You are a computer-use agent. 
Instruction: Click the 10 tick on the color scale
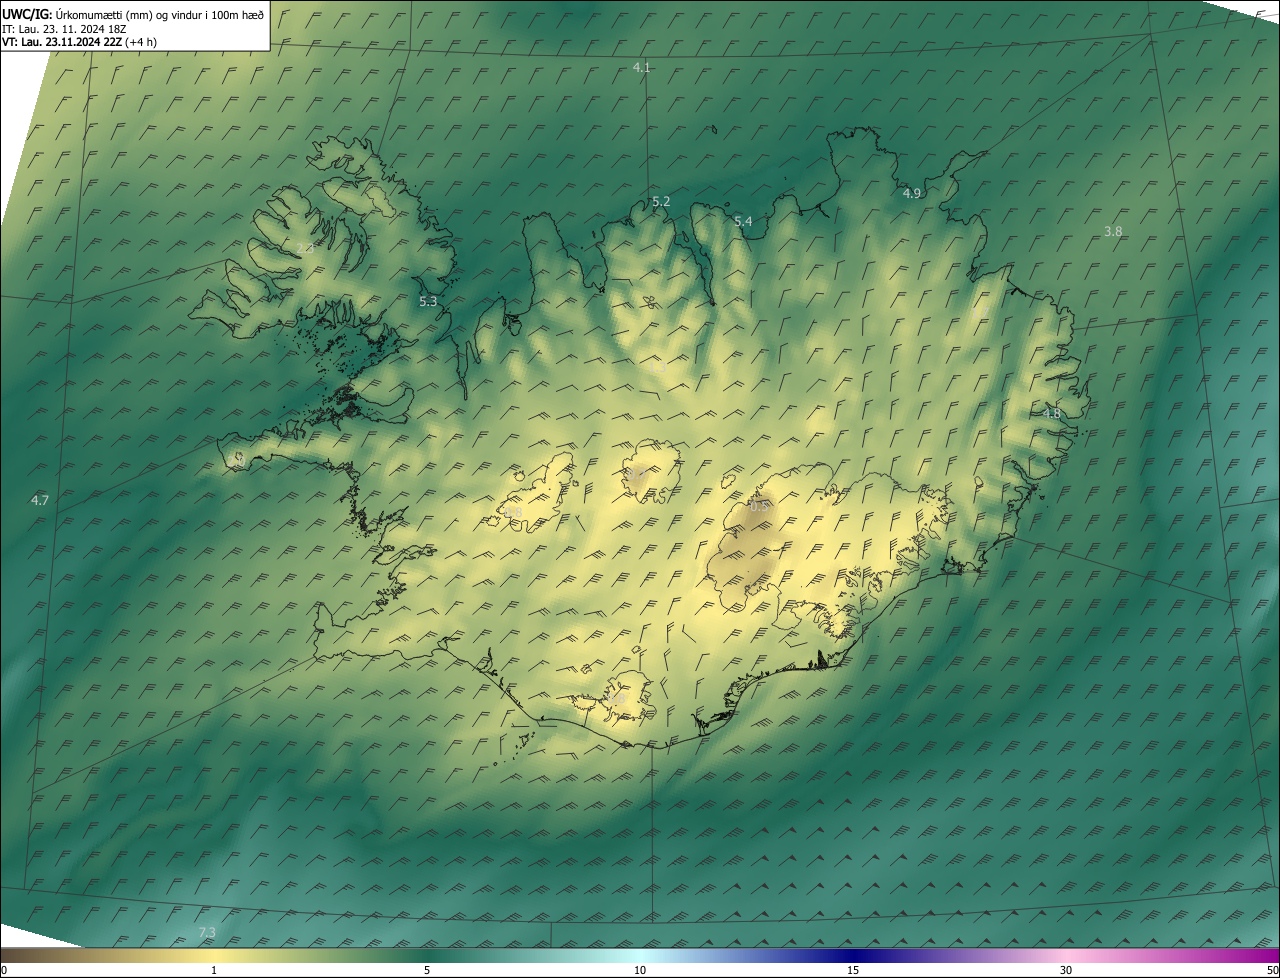pyautogui.click(x=640, y=970)
